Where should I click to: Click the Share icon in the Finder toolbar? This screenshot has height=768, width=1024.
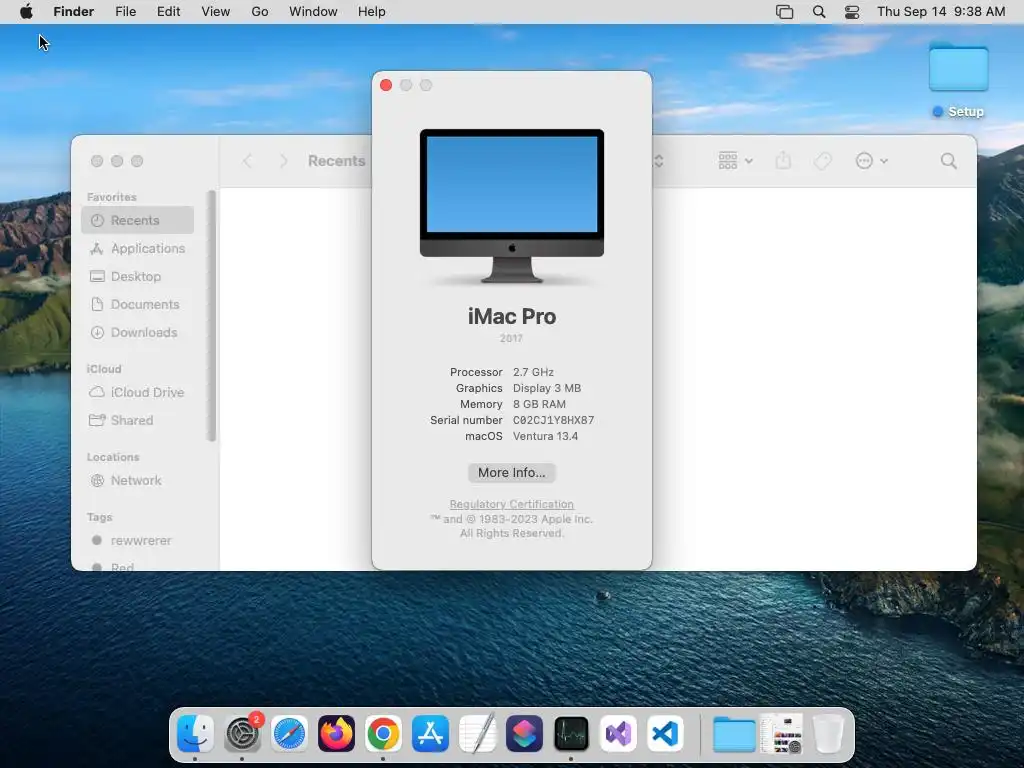tap(783, 161)
